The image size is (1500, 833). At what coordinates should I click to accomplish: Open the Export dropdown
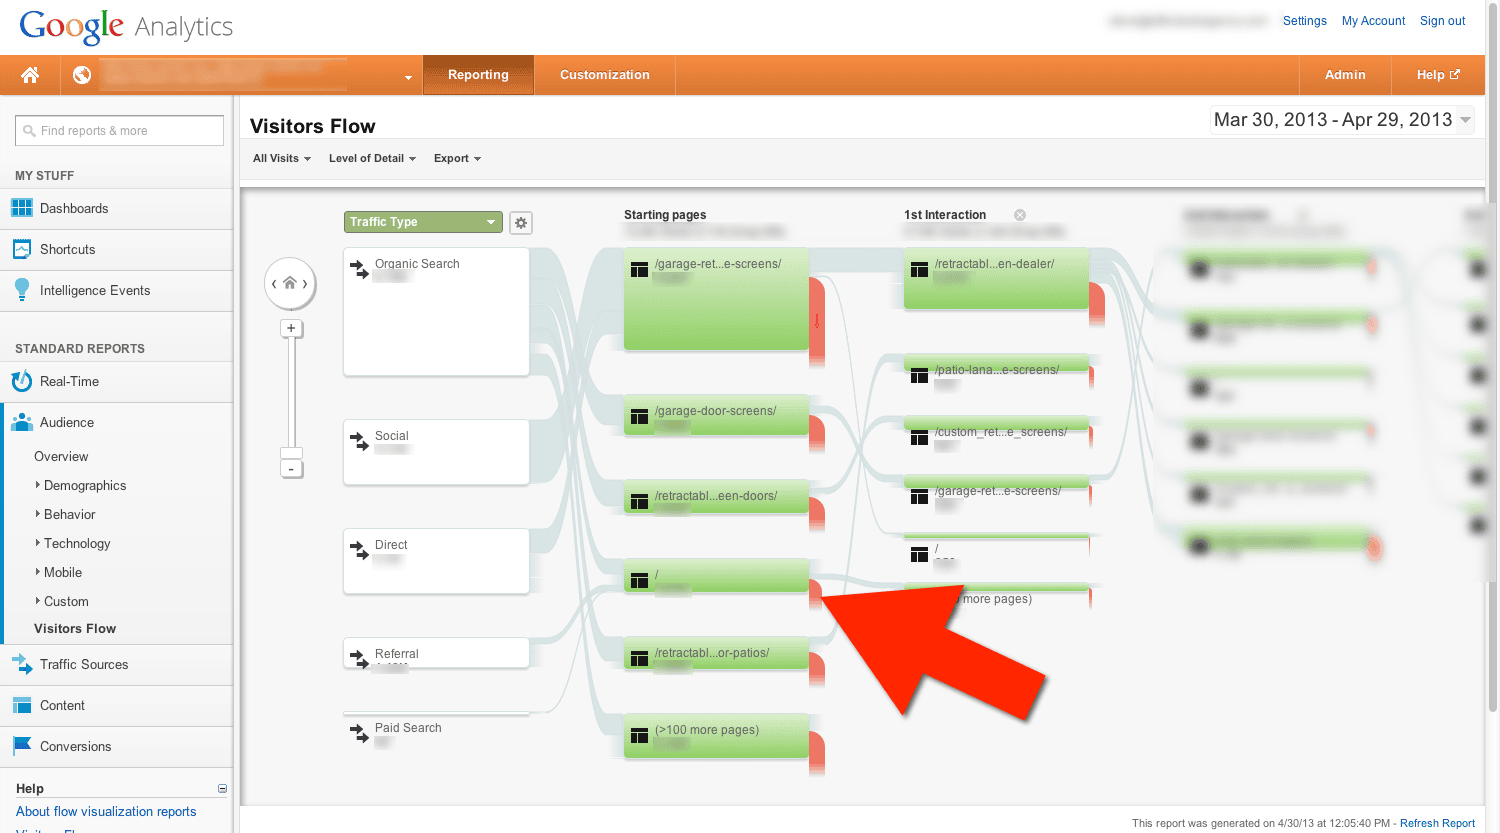tap(457, 158)
